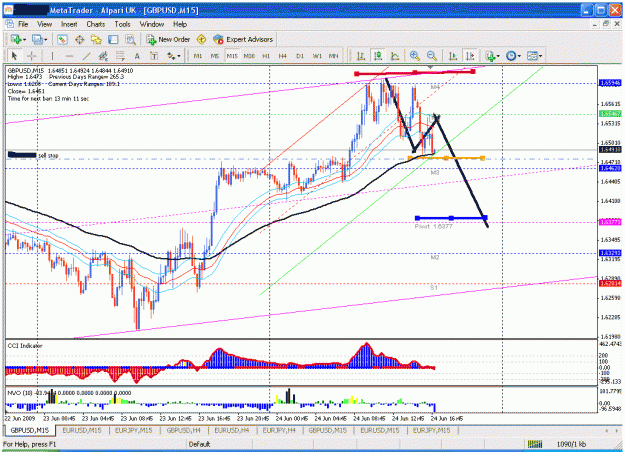Switch to W1 timeframe
The height and width of the screenshot is (452, 625).
click(x=317, y=56)
